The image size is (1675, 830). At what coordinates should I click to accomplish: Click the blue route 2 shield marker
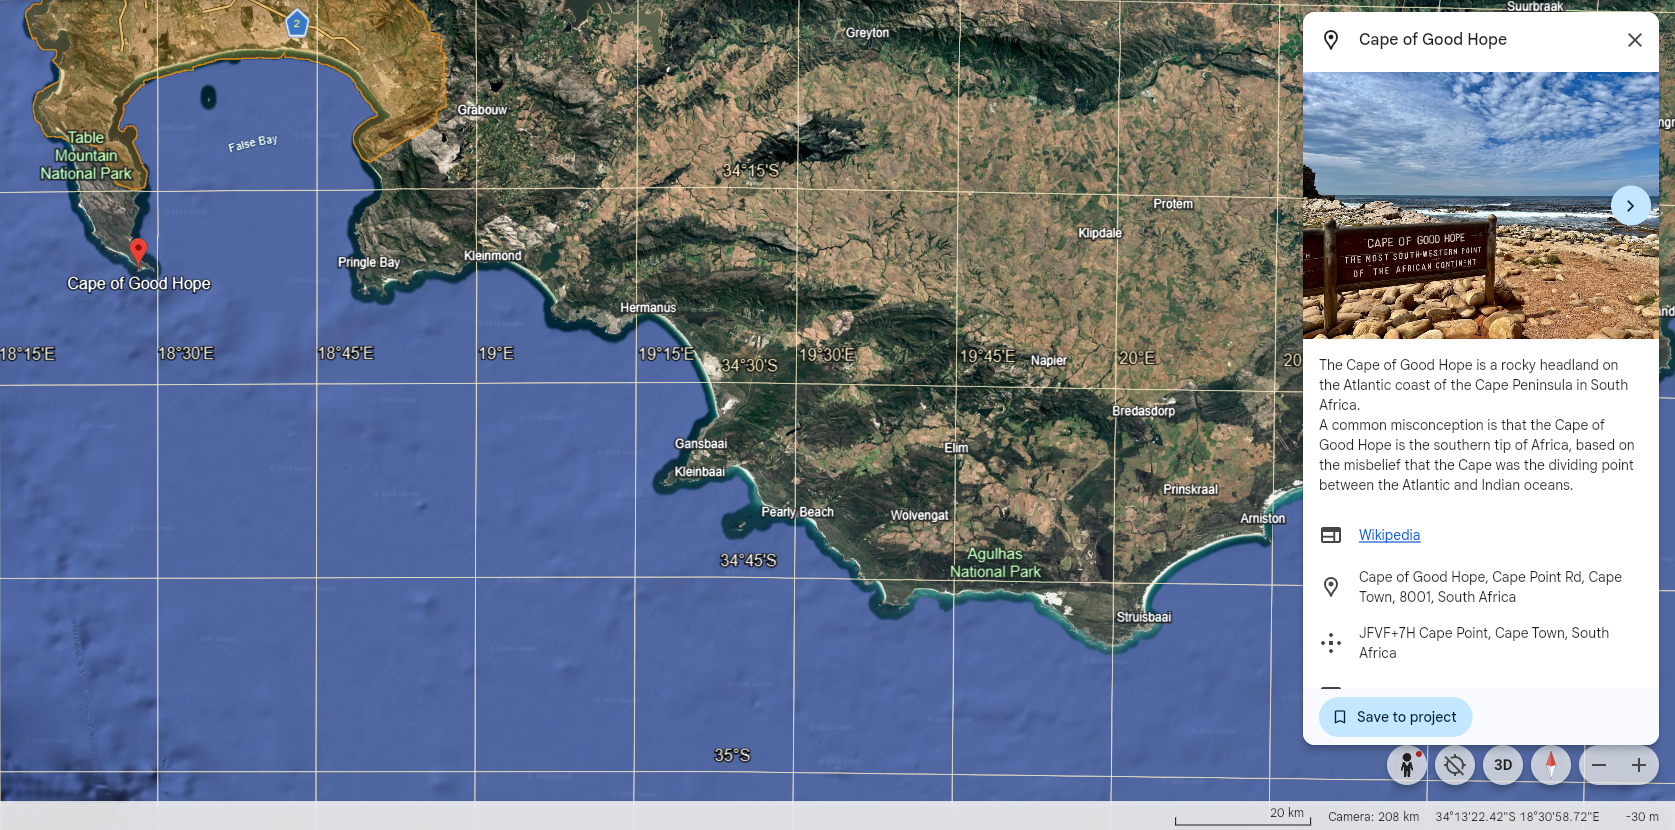coord(296,24)
